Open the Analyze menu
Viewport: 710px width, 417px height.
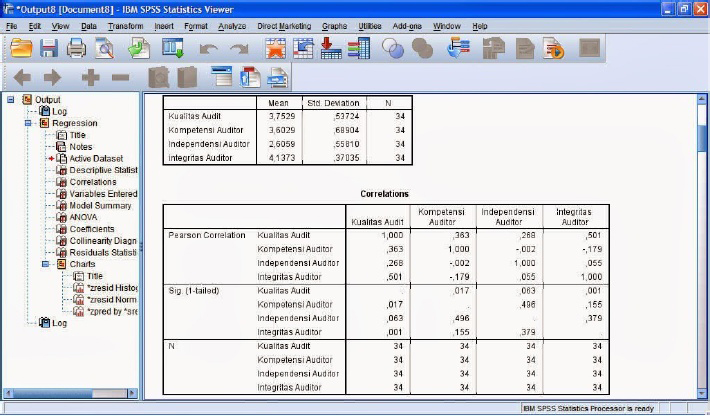pyautogui.click(x=231, y=25)
